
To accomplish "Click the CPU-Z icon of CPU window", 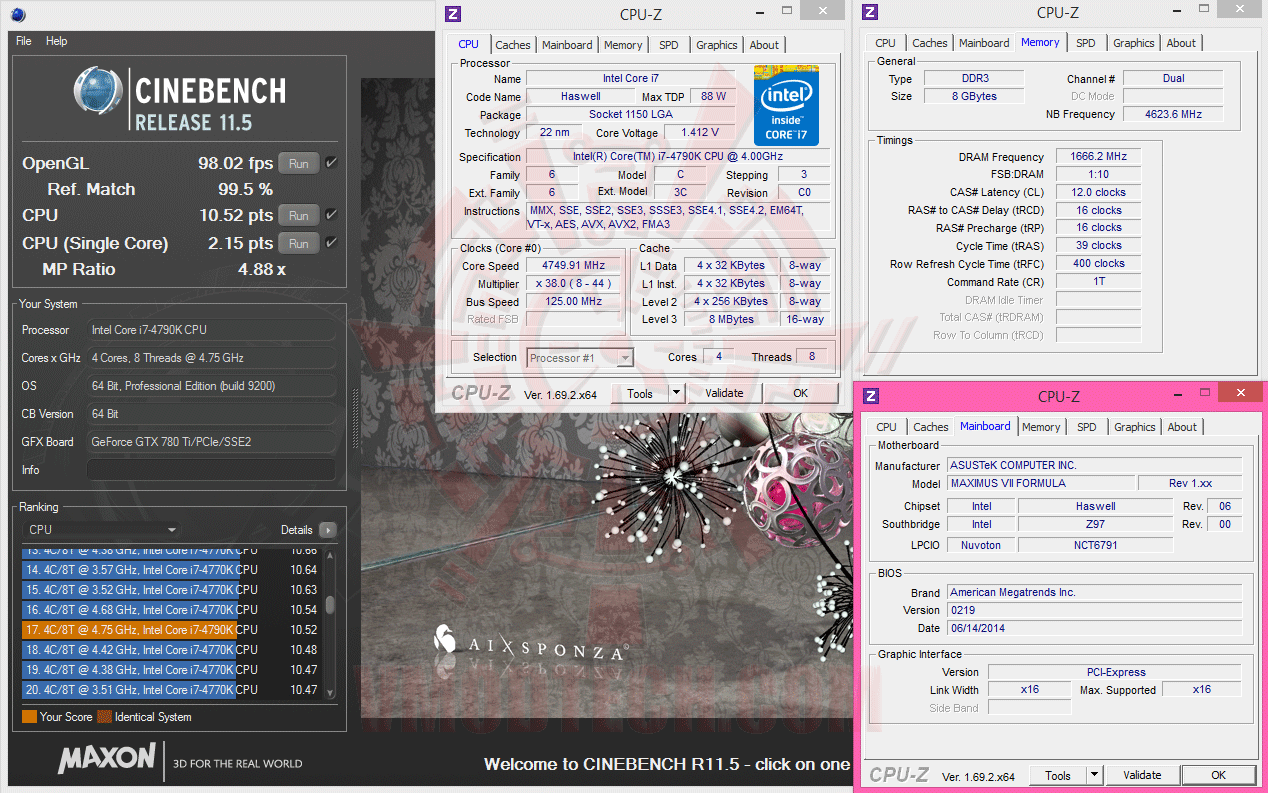I will pyautogui.click(x=453, y=13).
